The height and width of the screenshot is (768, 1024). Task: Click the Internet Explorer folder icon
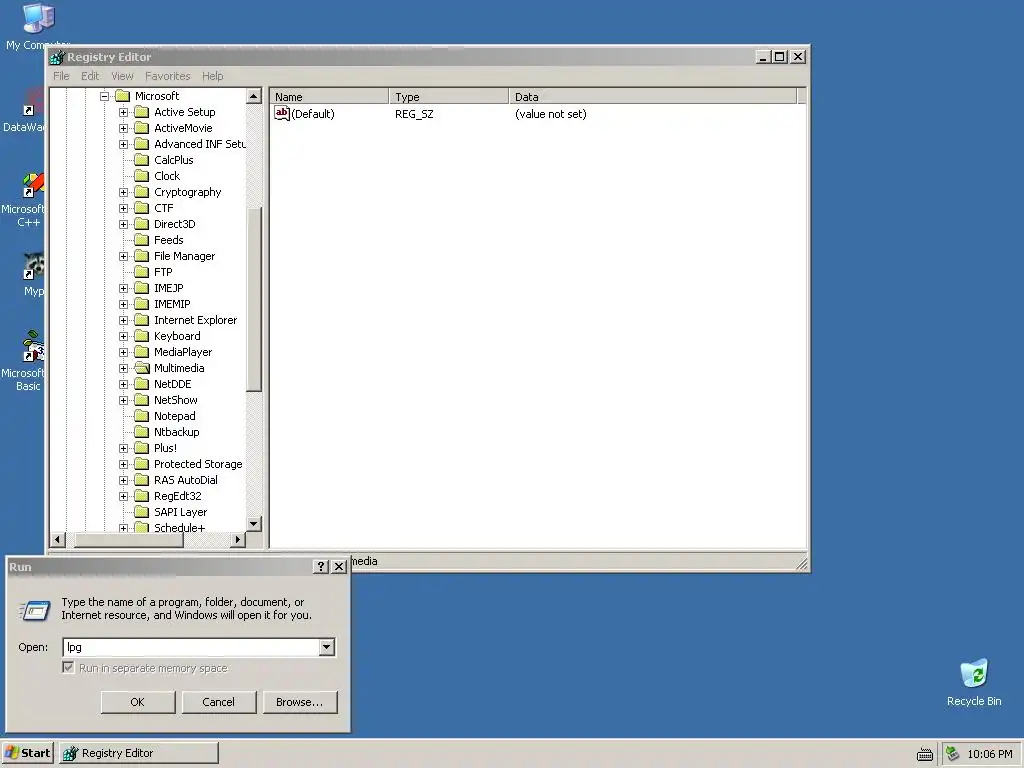pyautogui.click(x=142, y=320)
